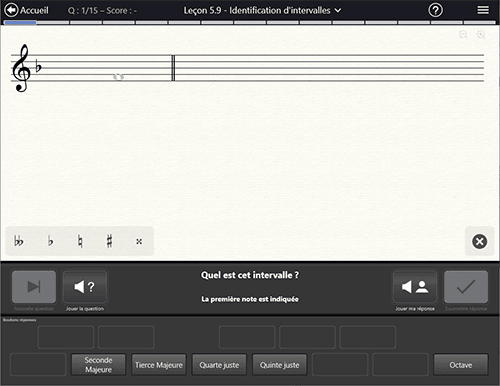Screen dimensions: 500x386
Task: Click the progress bar first segment
Action: [x=20, y=23]
